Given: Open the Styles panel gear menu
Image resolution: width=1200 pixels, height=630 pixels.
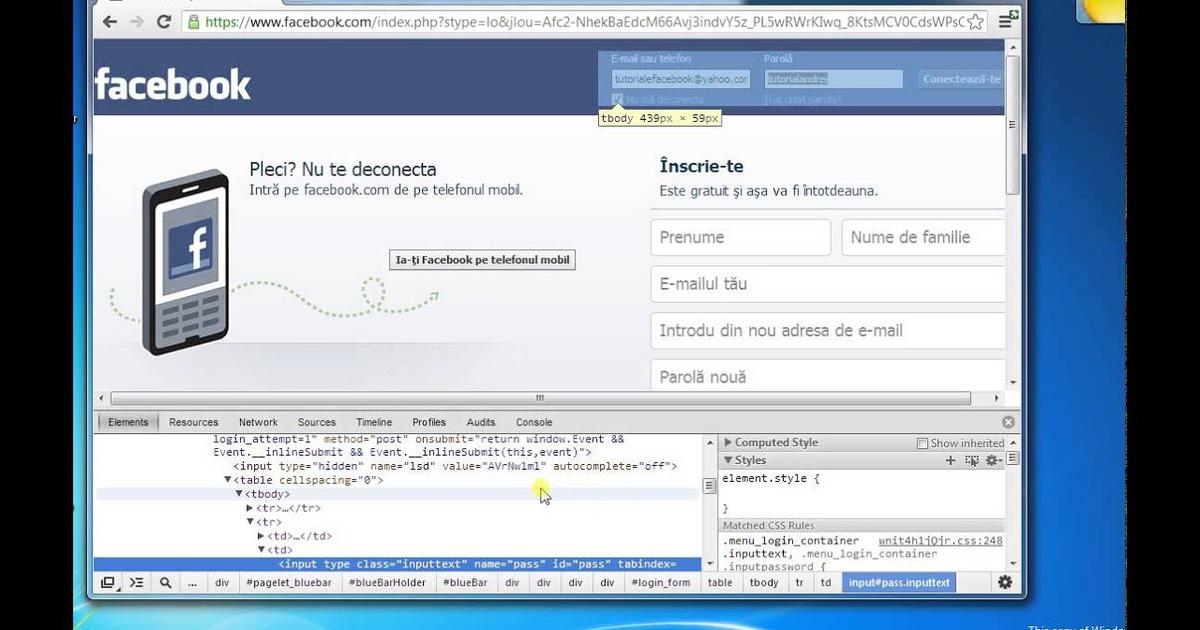Looking at the screenshot, I should pos(992,460).
